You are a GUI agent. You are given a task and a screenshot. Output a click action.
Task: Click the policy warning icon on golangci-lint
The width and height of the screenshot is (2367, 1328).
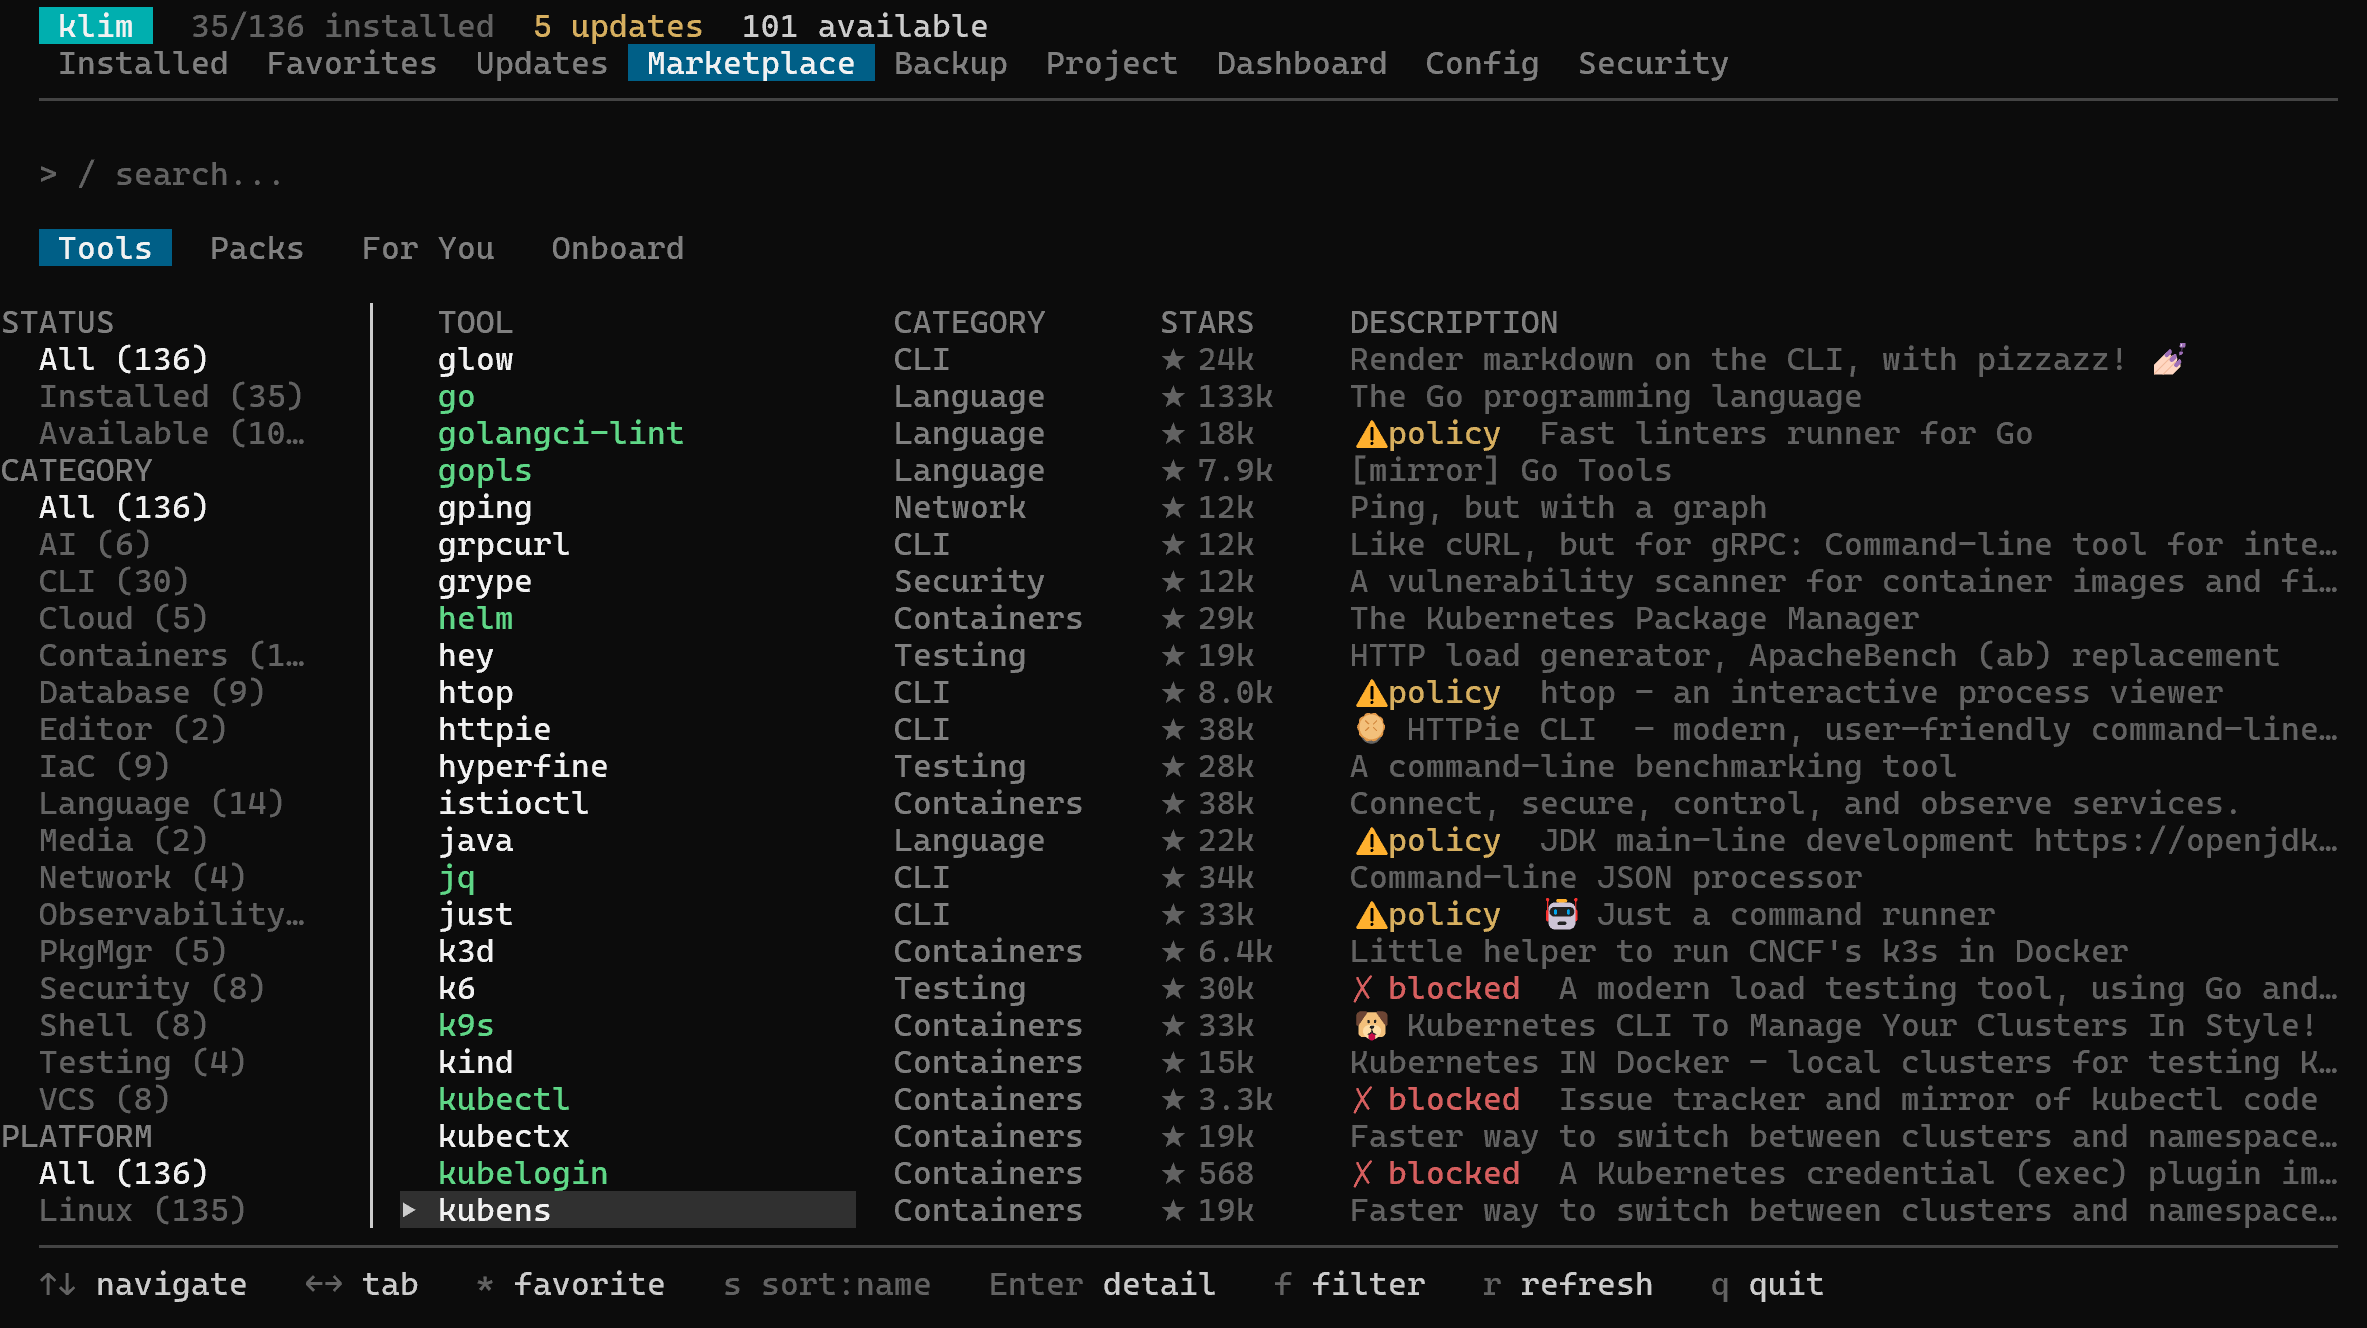[x=1371, y=434]
